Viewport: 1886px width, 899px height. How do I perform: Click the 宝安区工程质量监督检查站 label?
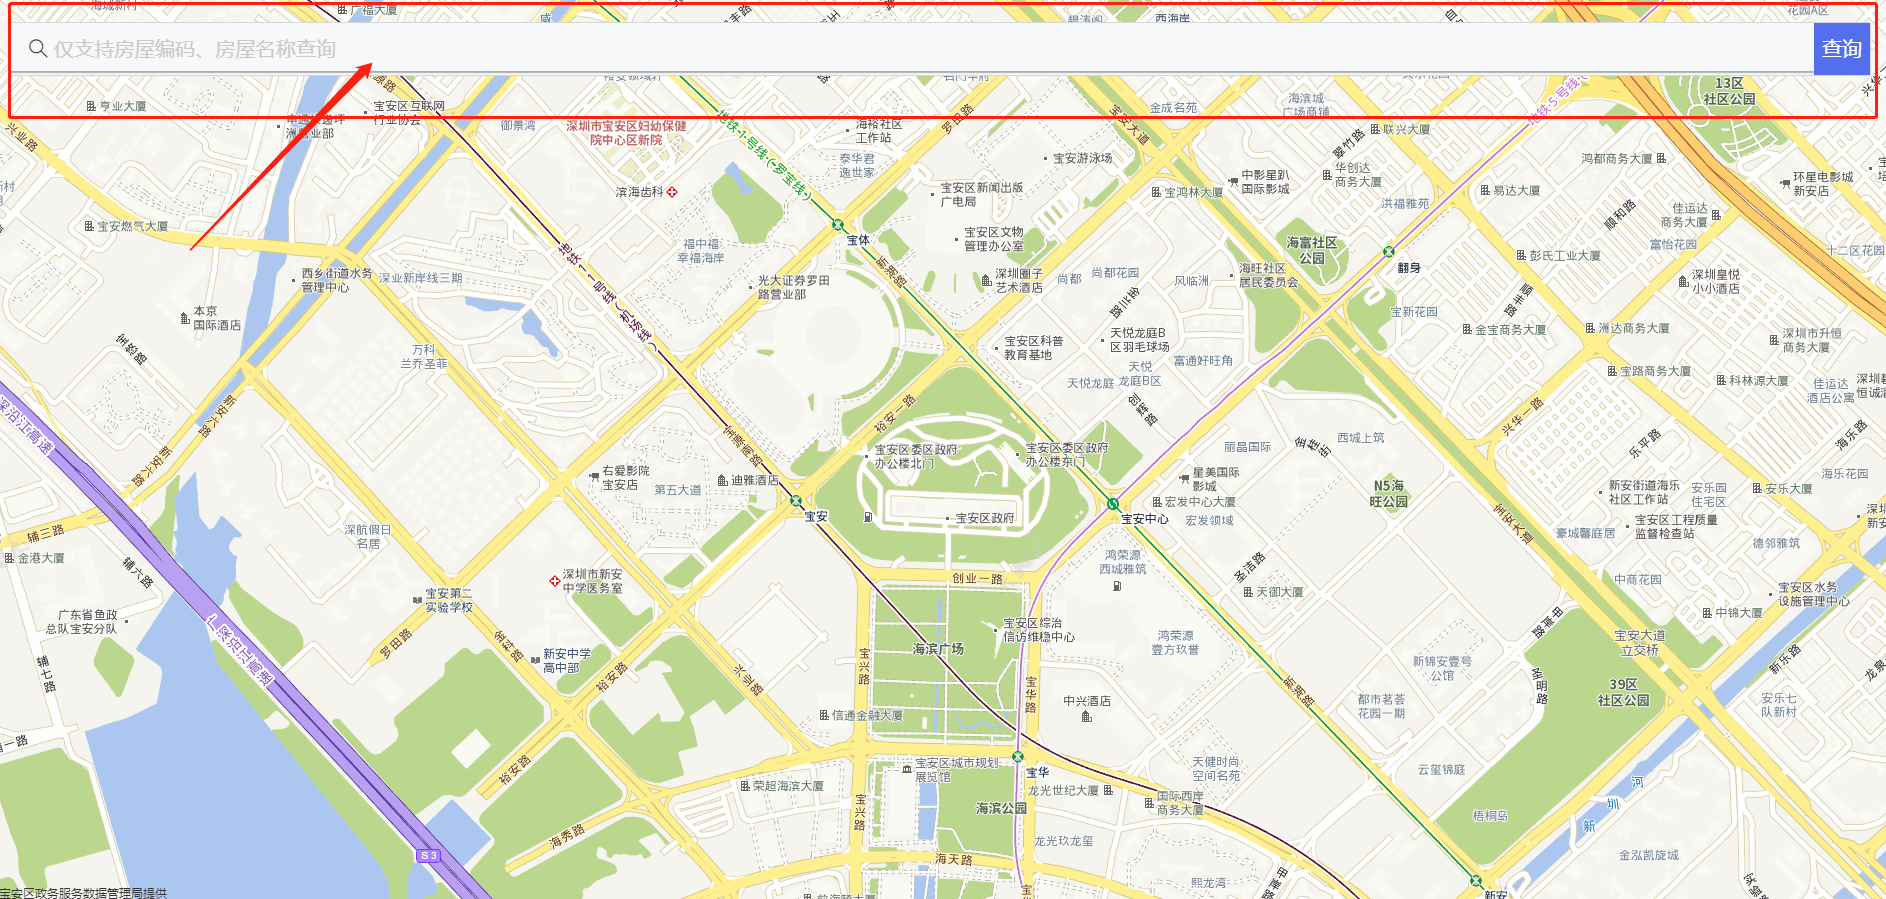click(1676, 527)
